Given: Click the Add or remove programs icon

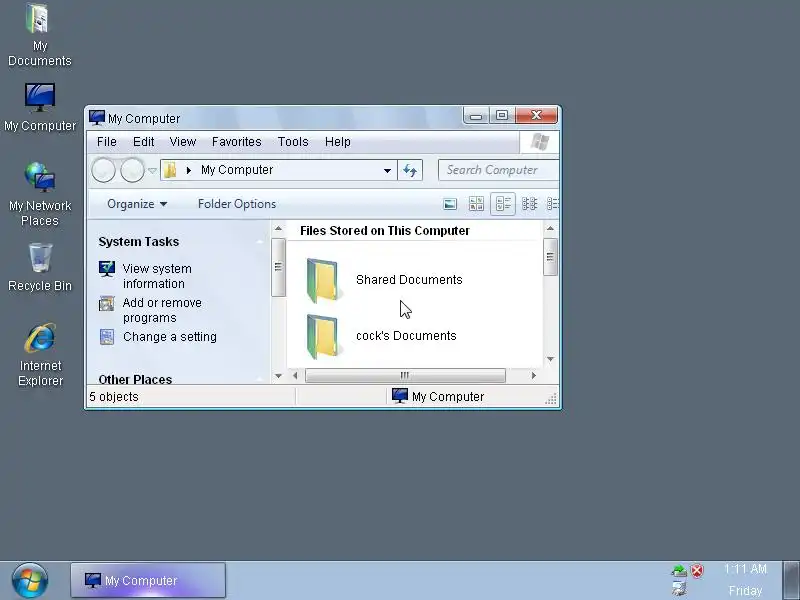Looking at the screenshot, I should [x=107, y=304].
